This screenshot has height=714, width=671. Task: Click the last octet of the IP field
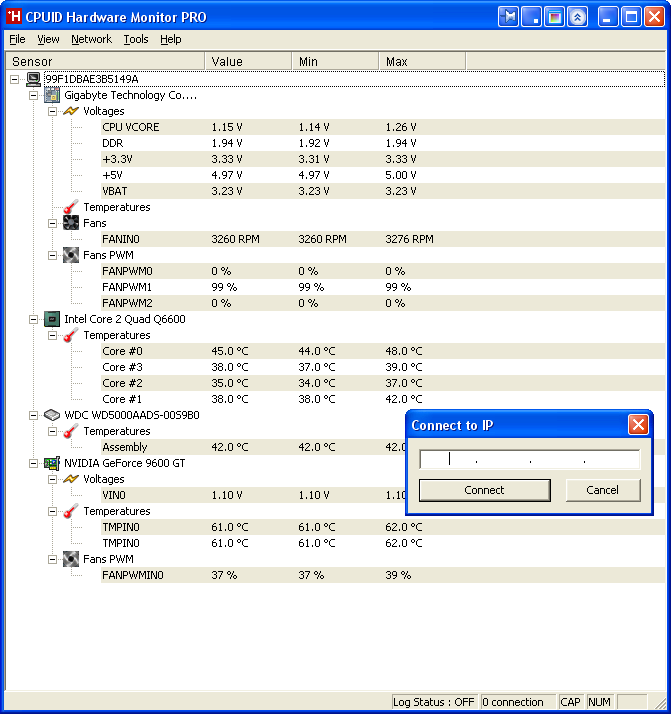click(x=611, y=459)
